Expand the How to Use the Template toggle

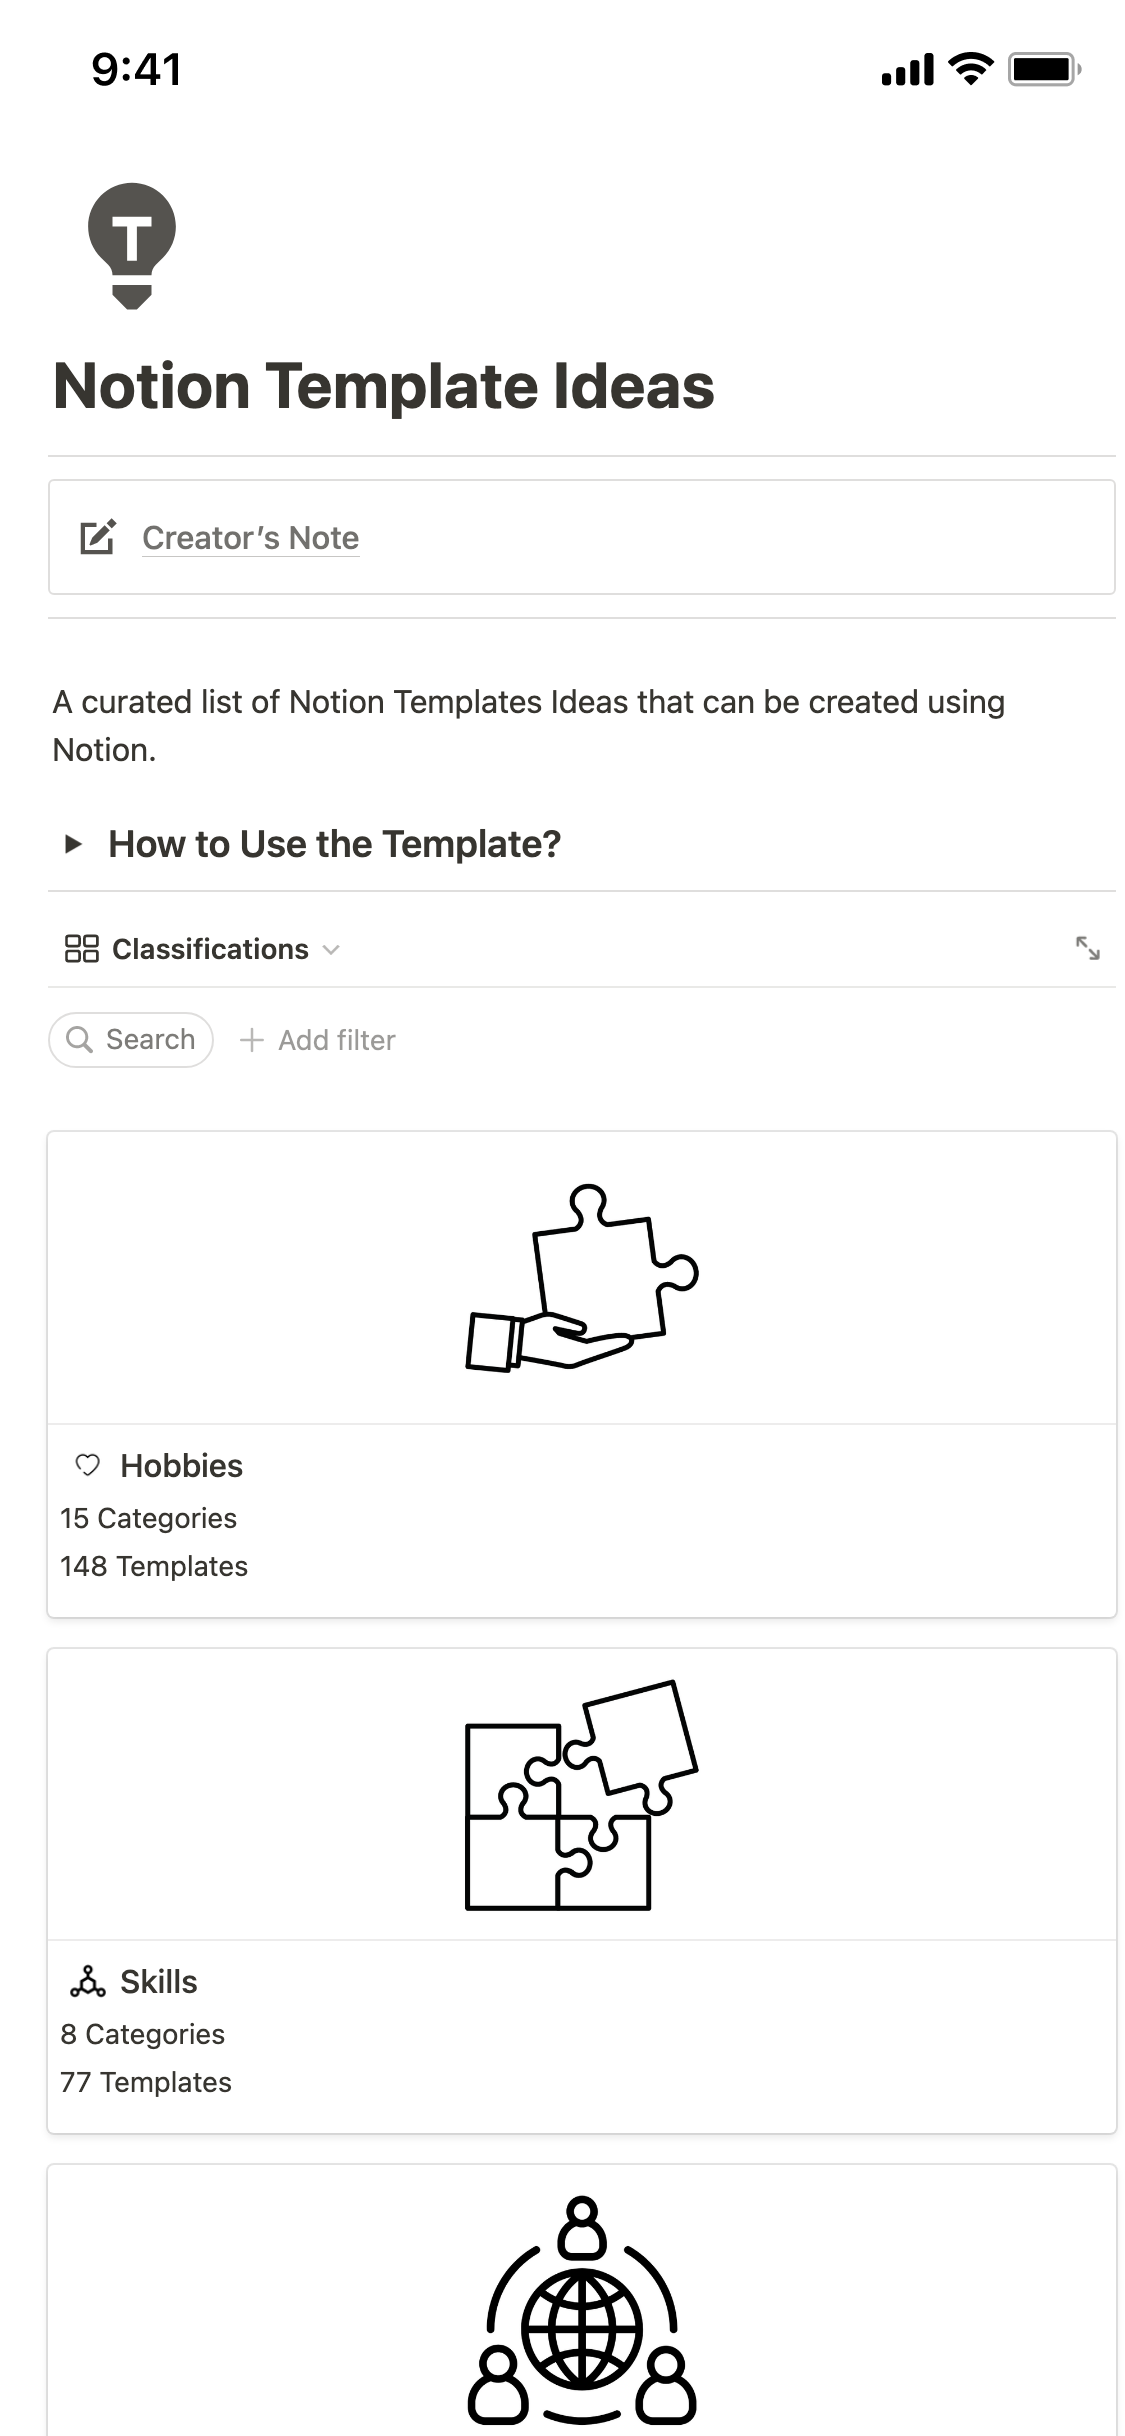(x=73, y=844)
